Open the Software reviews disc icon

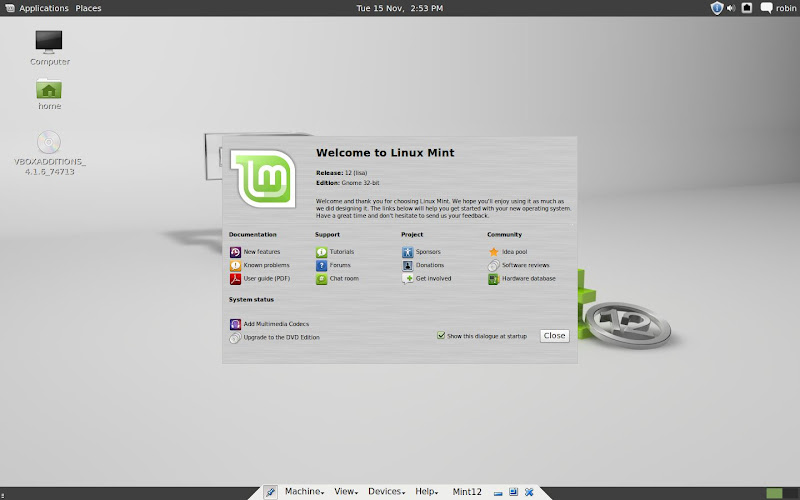tap(493, 265)
